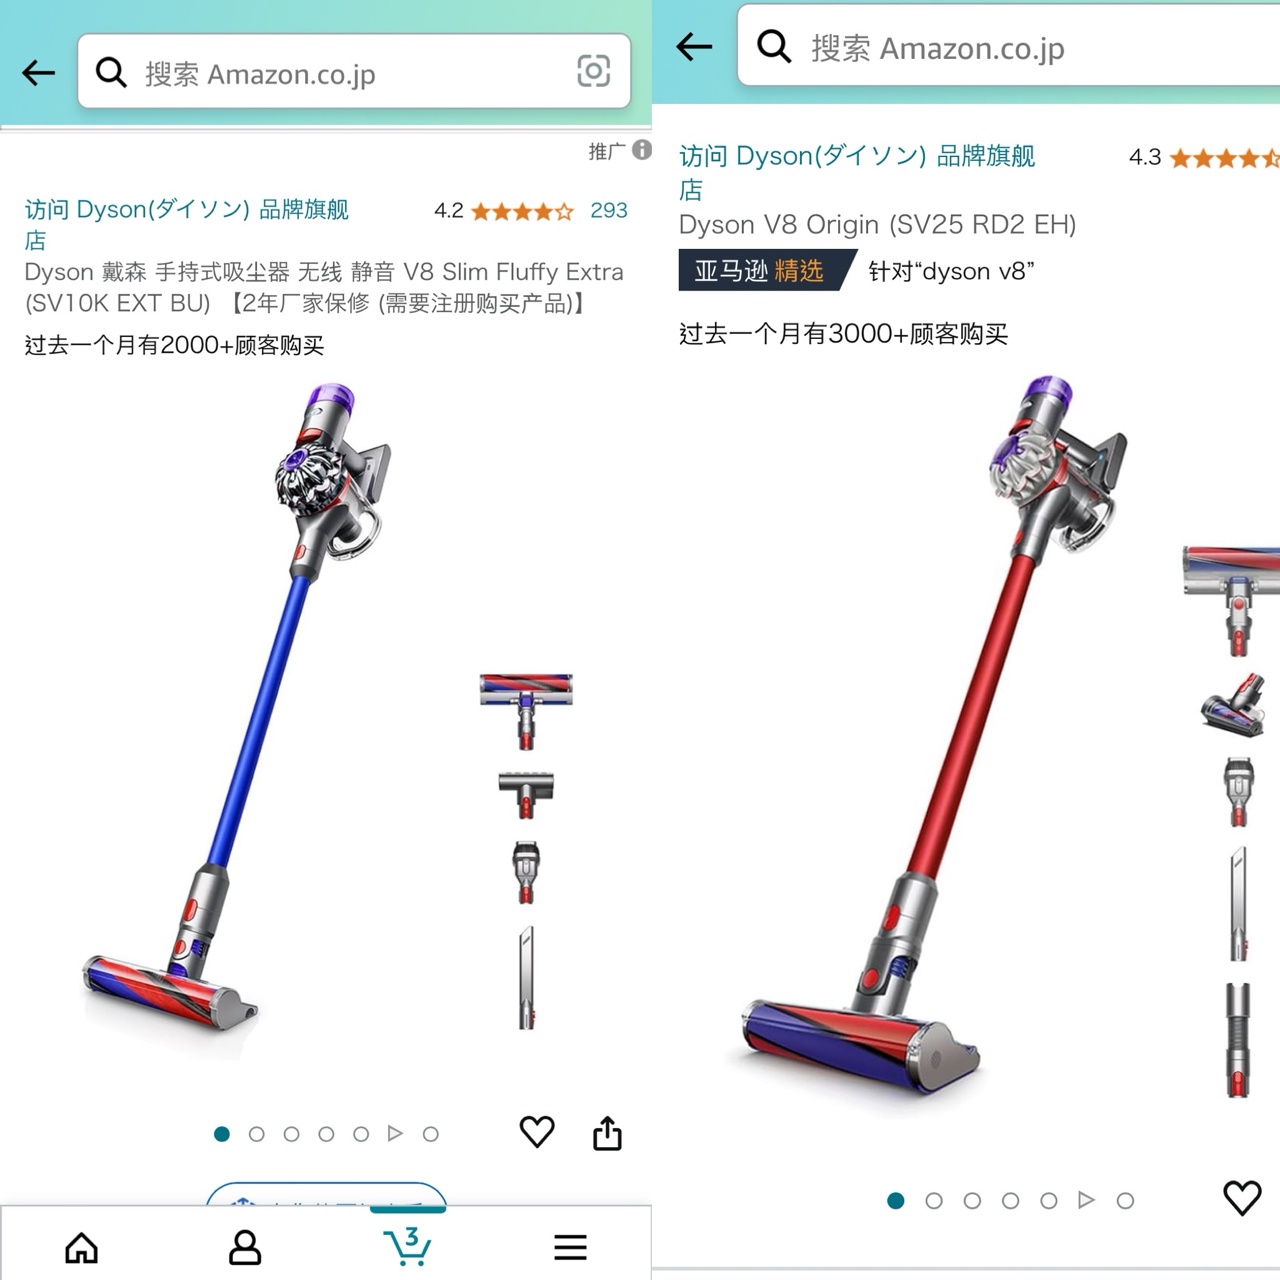Play product video from left carousel indicator
1280x1280 pixels.
click(395, 1134)
